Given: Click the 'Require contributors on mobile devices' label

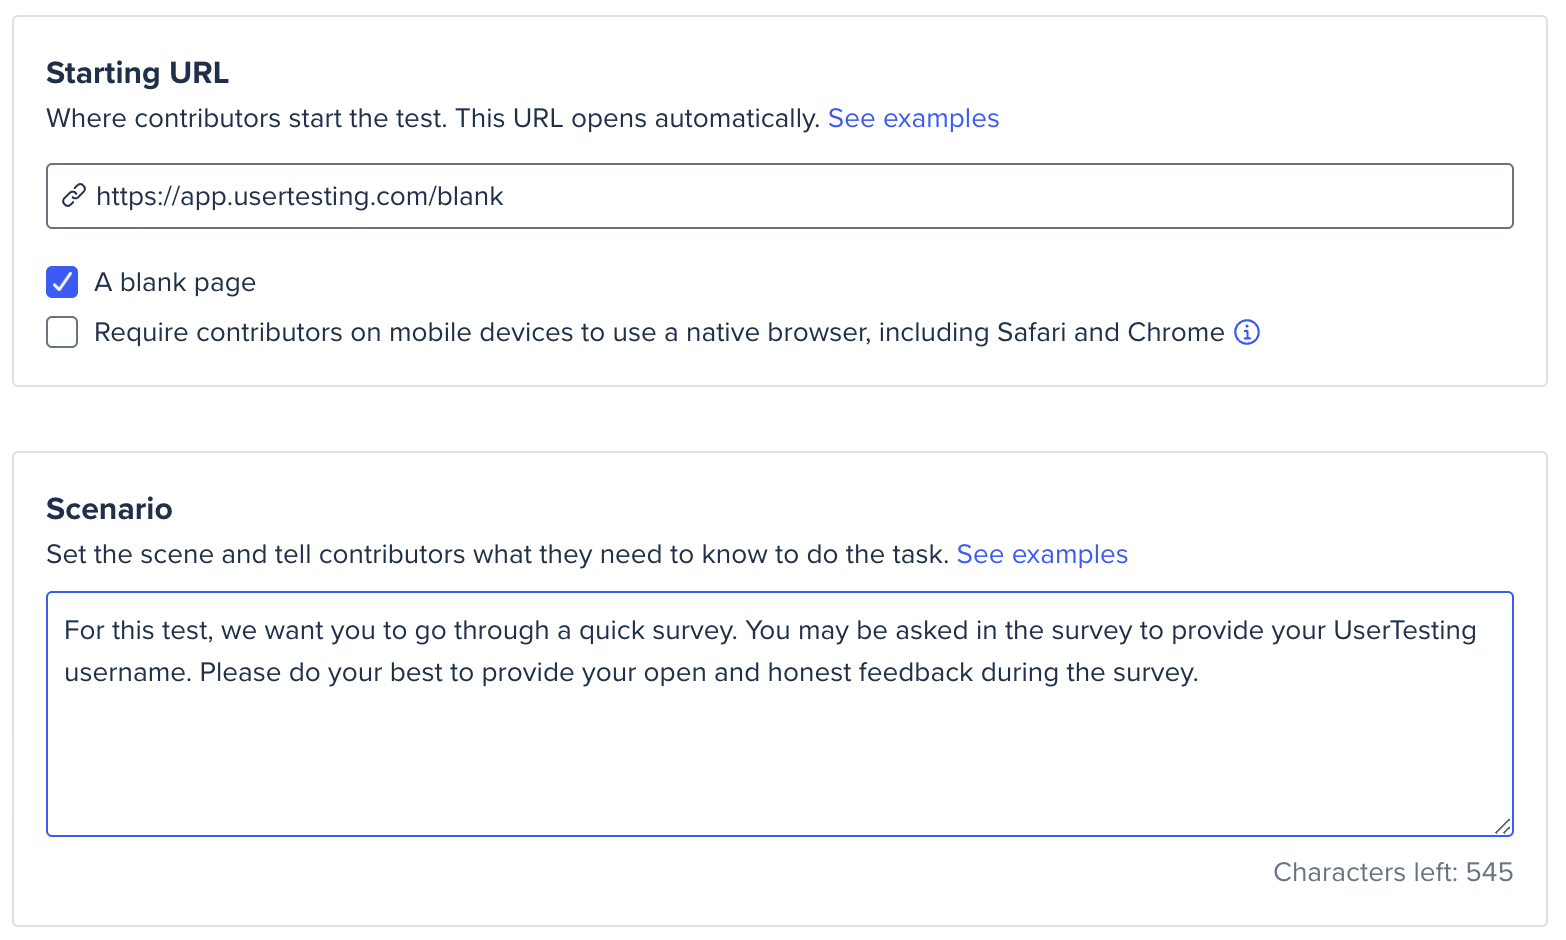Looking at the screenshot, I should (659, 332).
